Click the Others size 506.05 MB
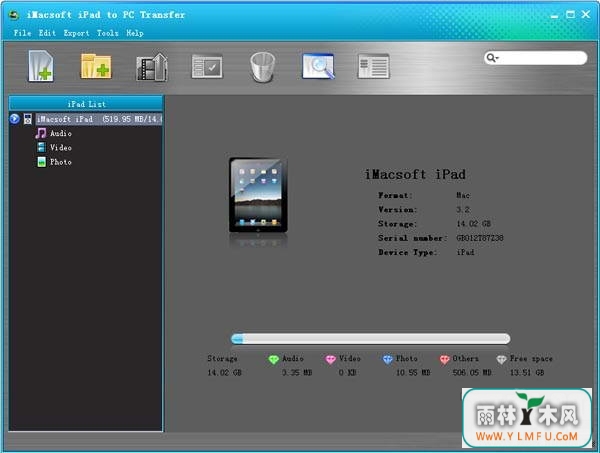600x453 pixels. point(472,372)
